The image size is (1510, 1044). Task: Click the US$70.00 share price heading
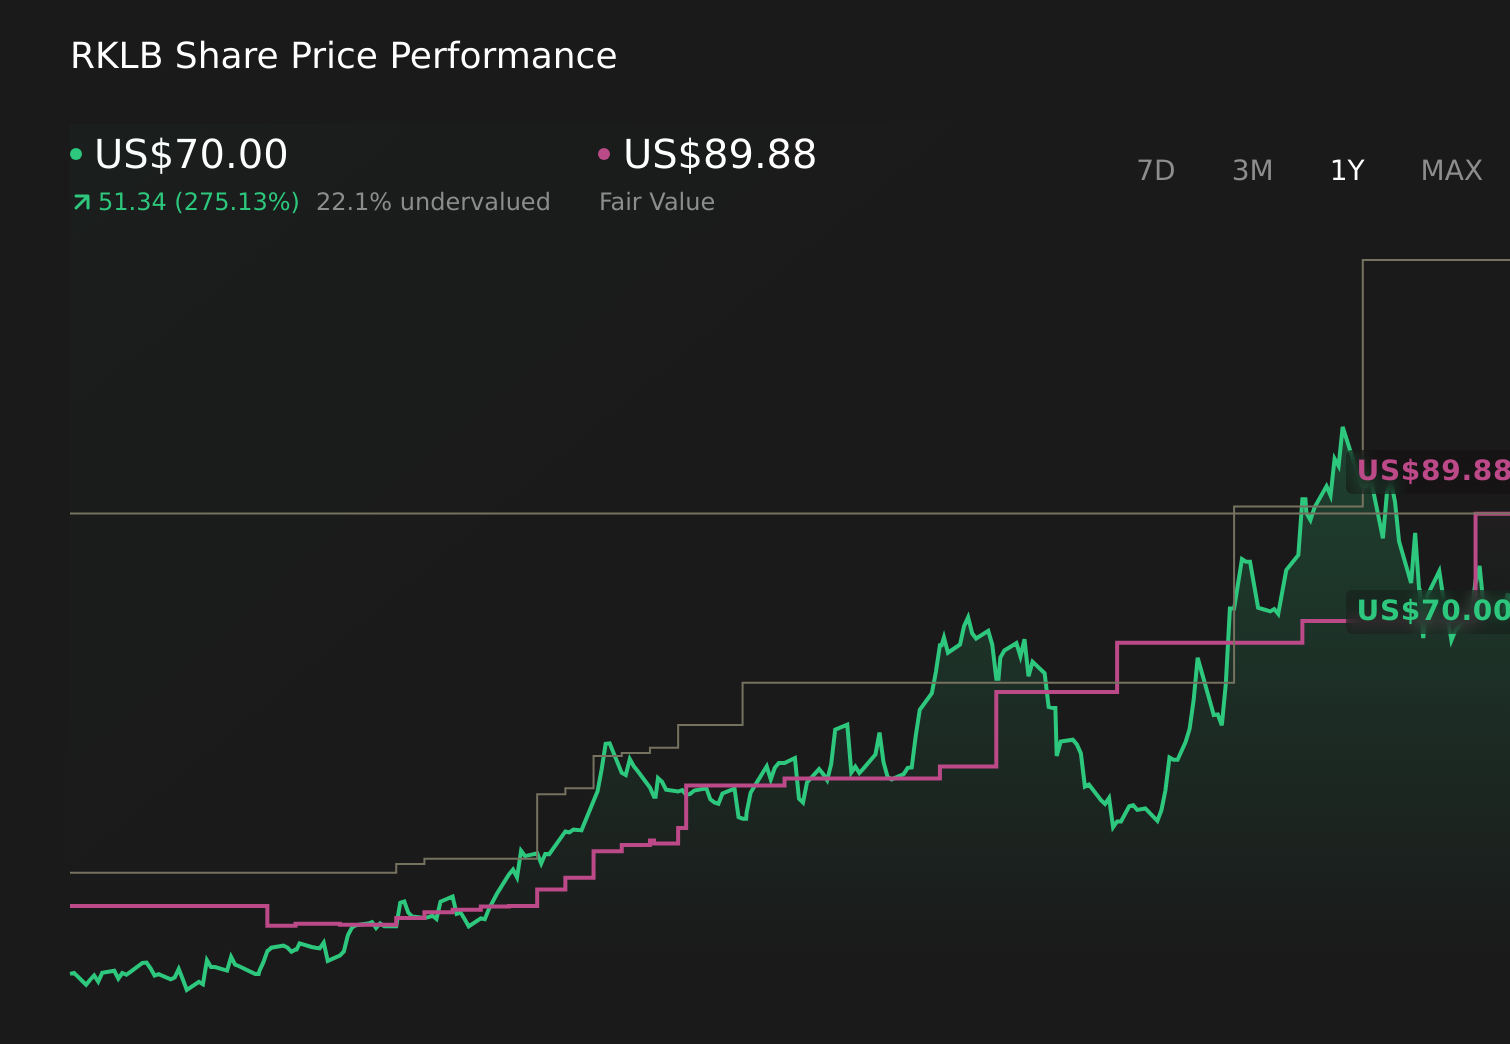pos(191,155)
